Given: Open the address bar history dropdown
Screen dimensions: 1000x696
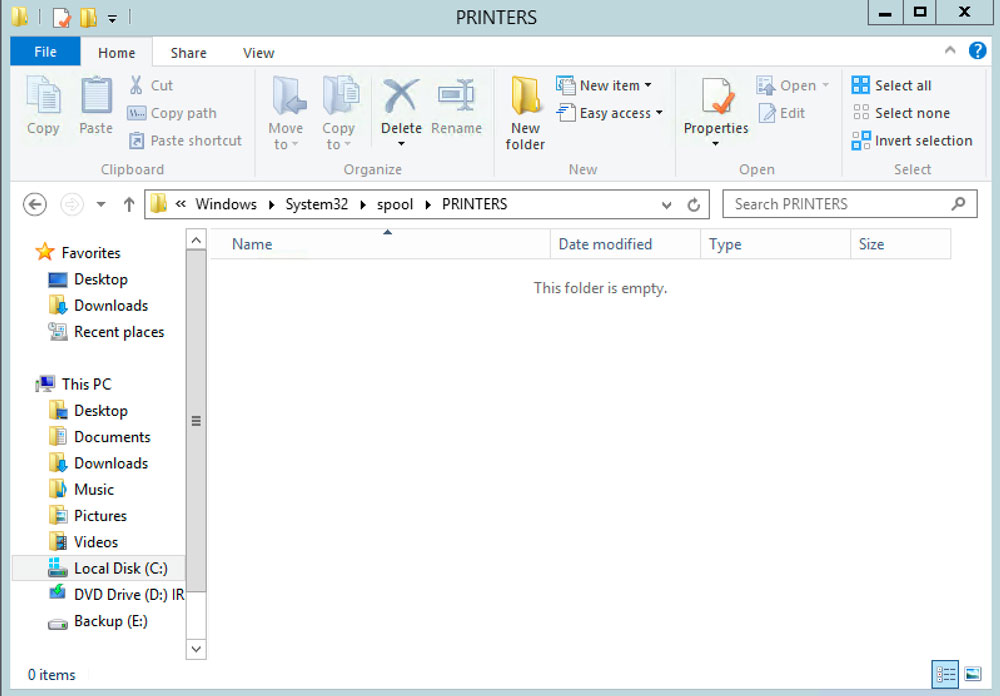Looking at the screenshot, I should click(667, 205).
